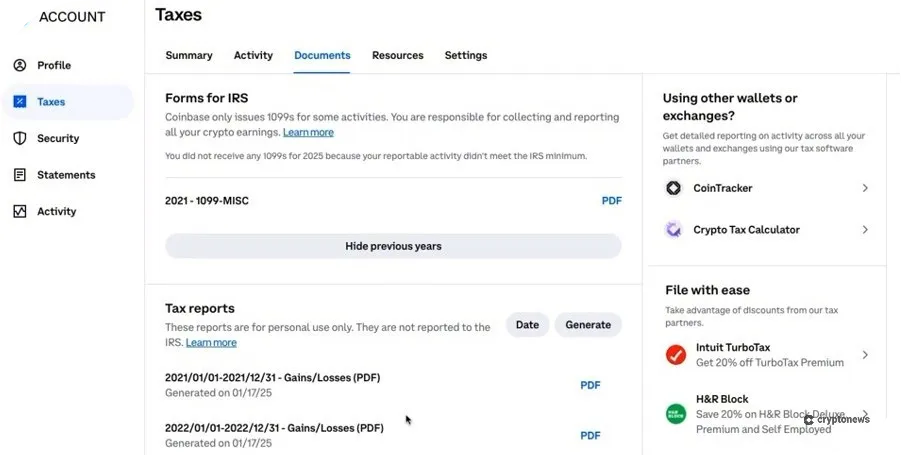Expand the Intuit TurboTax chevron arrow
902x455 pixels.
tap(865, 355)
